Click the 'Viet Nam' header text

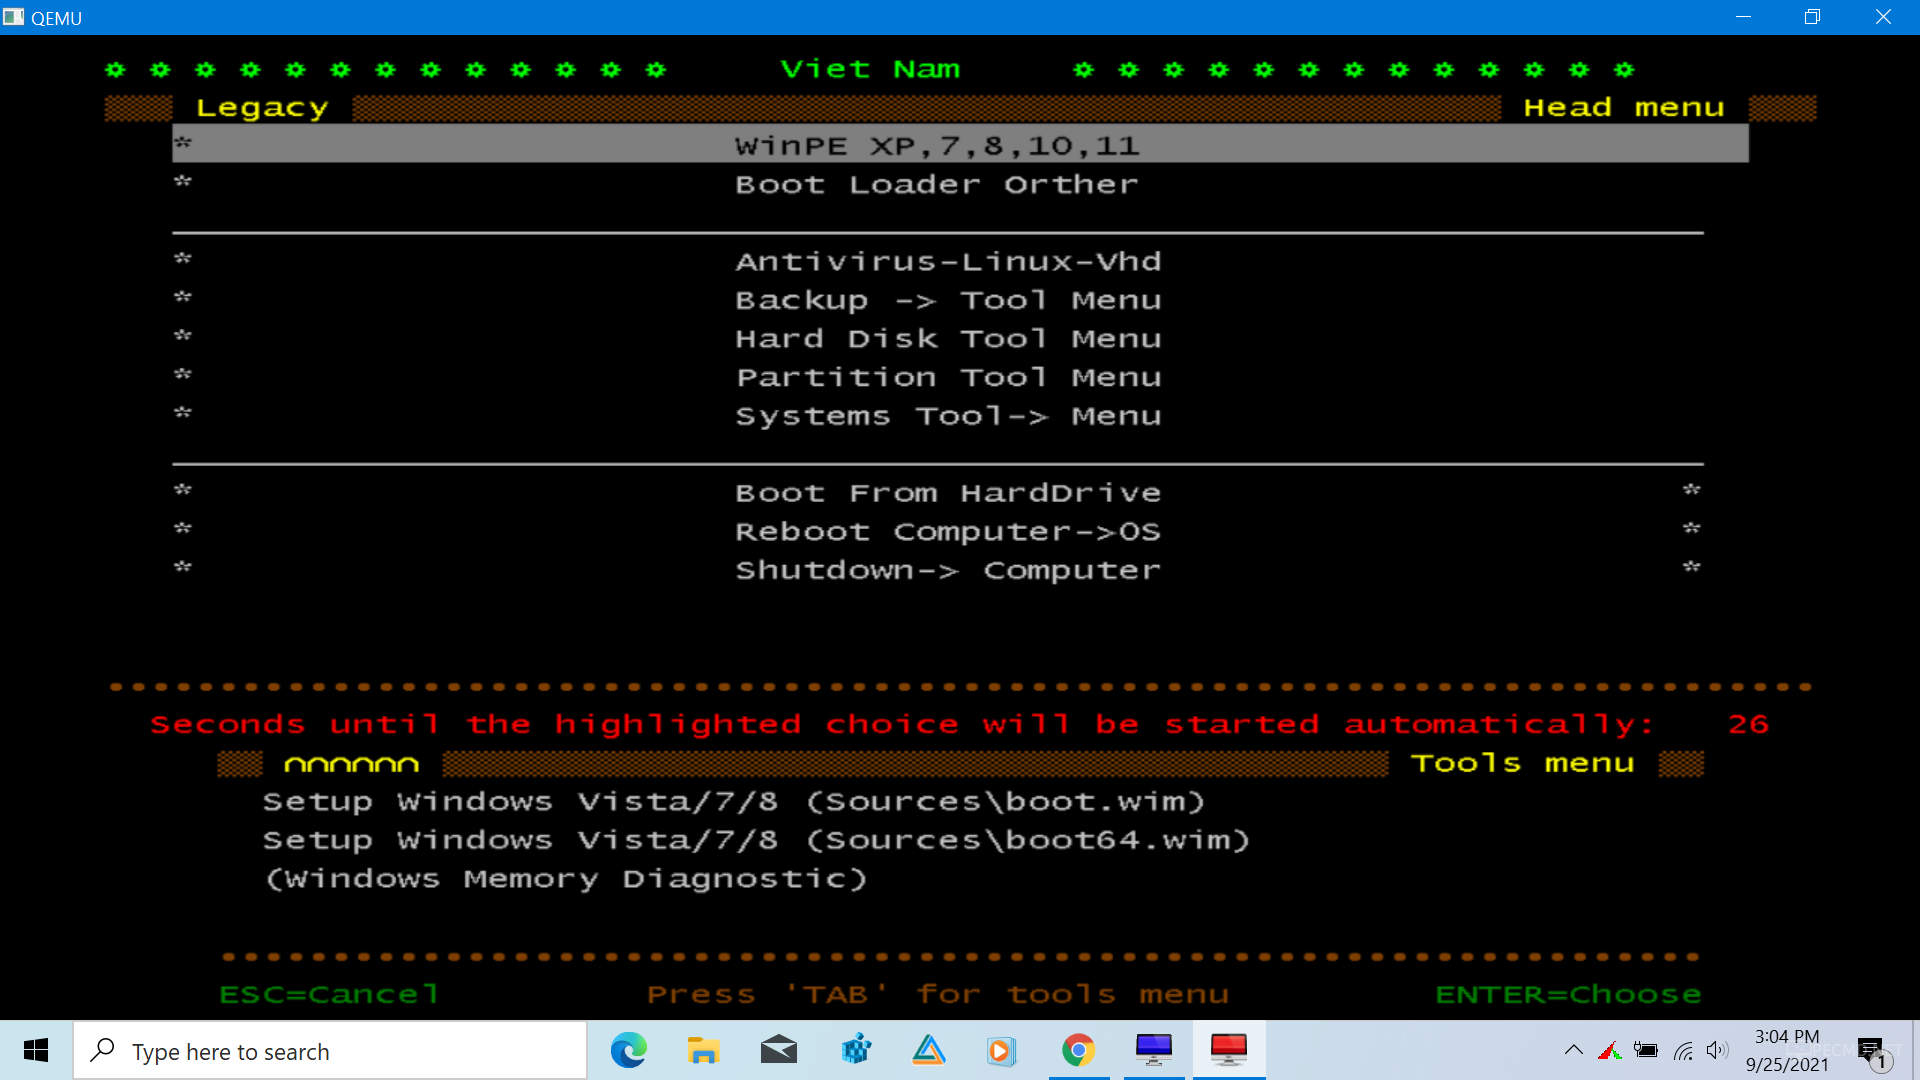pyautogui.click(x=870, y=69)
